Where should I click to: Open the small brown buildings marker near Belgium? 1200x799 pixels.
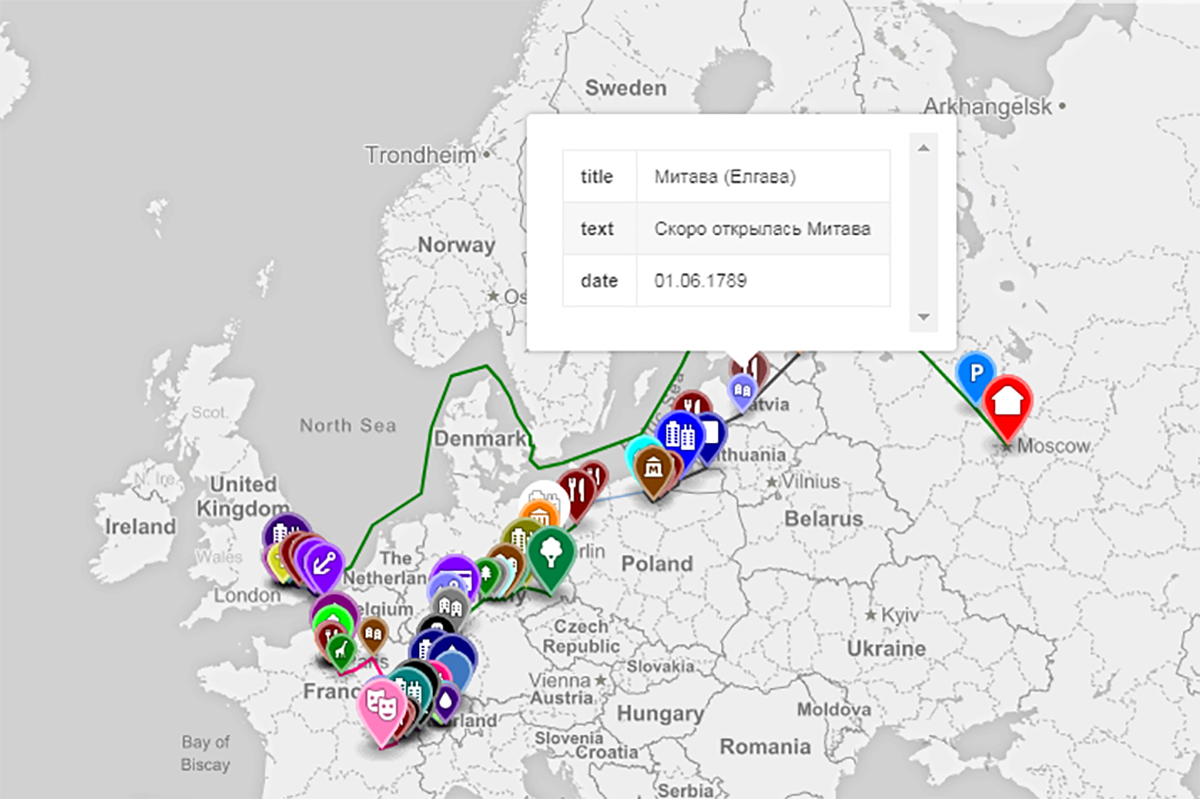[x=374, y=632]
